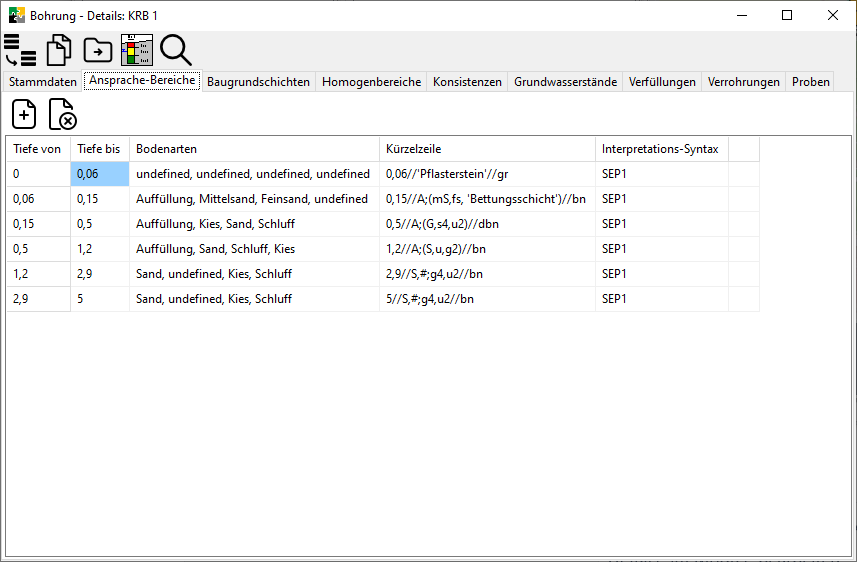This screenshot has height=562, width=857.
Task: Select the highlighted 0,06 Tiefe bis cell
Action: pyautogui.click(x=100, y=174)
